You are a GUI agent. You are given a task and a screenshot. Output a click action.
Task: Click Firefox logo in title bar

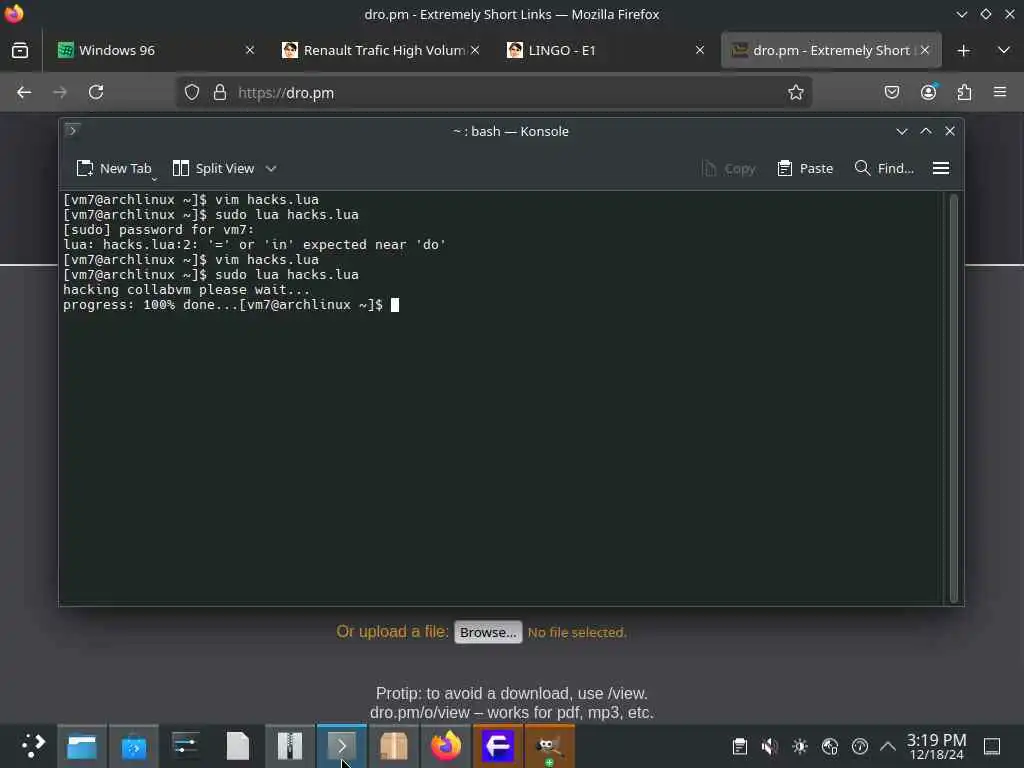[14, 14]
